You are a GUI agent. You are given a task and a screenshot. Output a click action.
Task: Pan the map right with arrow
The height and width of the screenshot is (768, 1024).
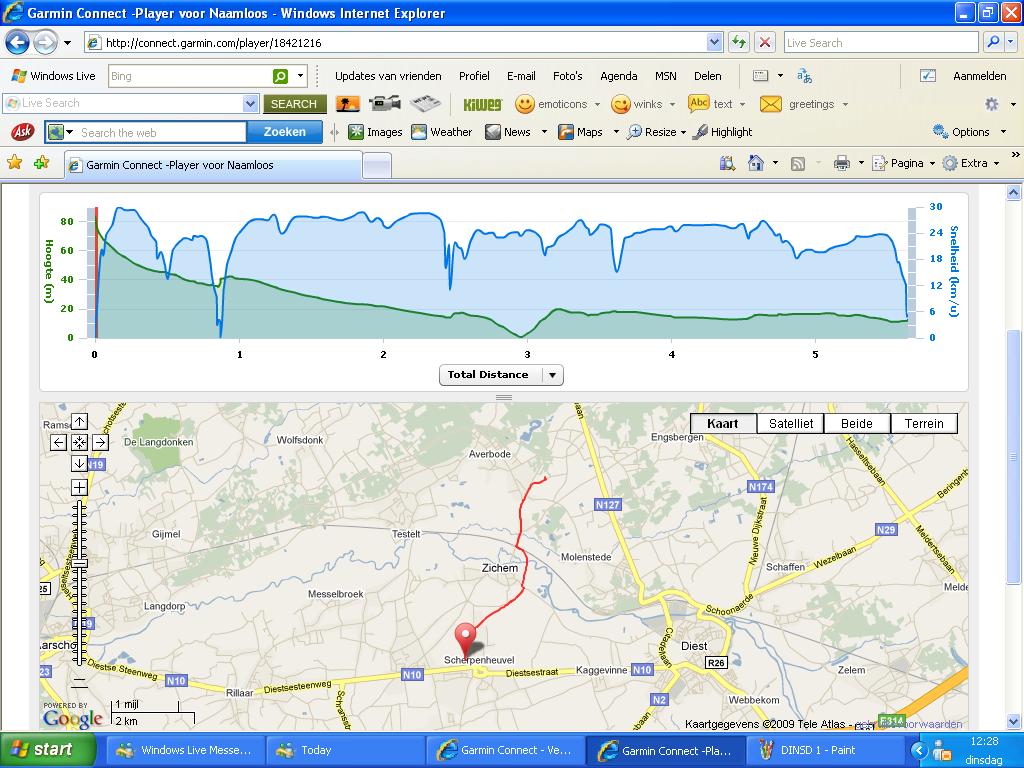pos(100,443)
